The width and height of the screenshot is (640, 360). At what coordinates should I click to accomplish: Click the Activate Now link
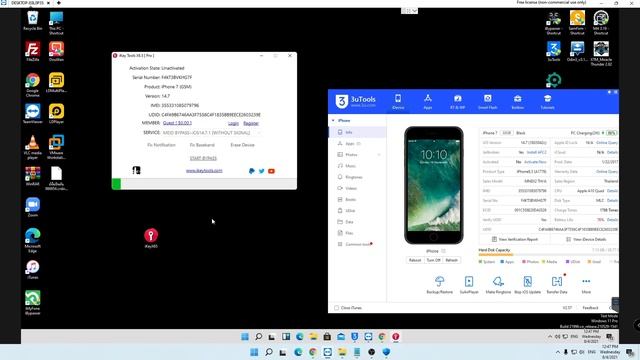(x=535, y=162)
